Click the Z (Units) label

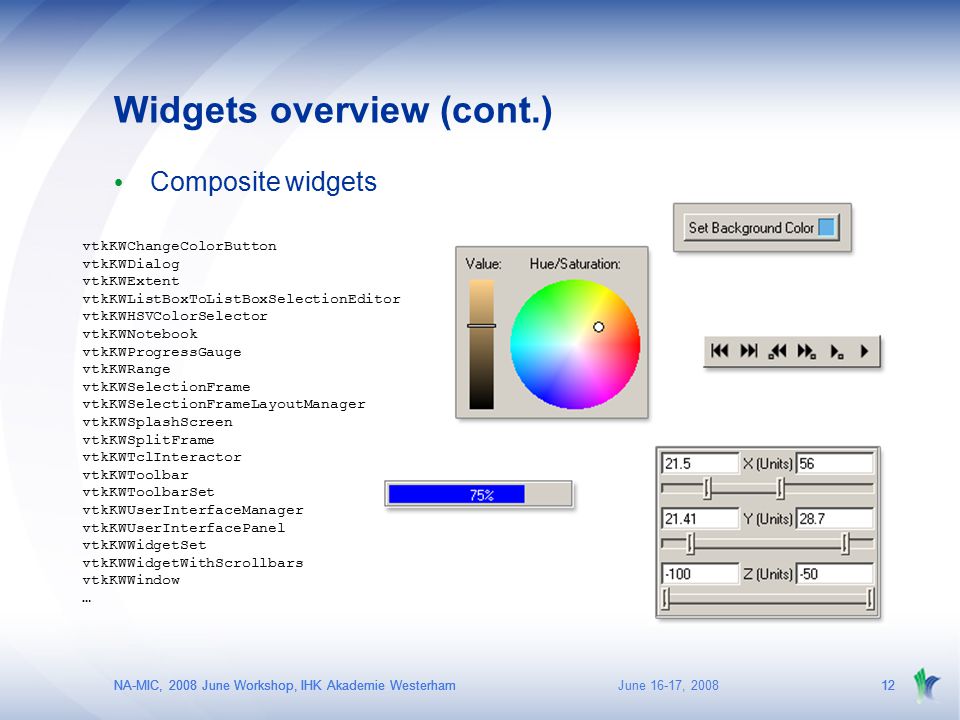767,574
